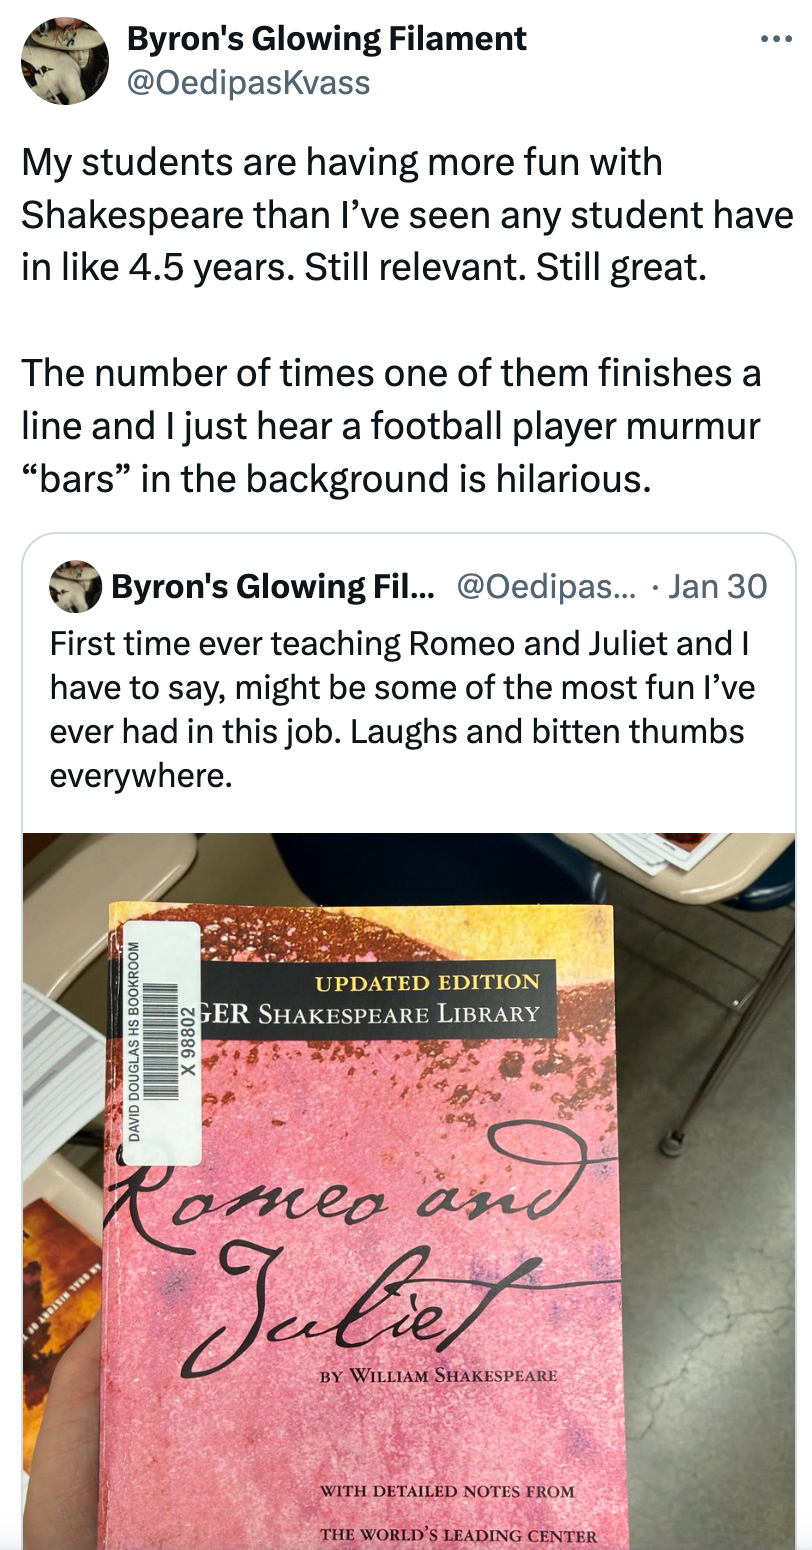
Task: Click the With Detailed Notes From text on the cover
Action: 447,1491
